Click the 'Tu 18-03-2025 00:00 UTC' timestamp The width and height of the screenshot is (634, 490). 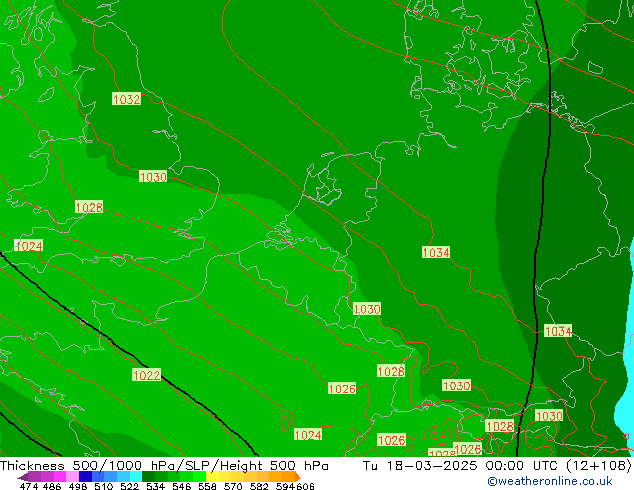tap(462, 466)
